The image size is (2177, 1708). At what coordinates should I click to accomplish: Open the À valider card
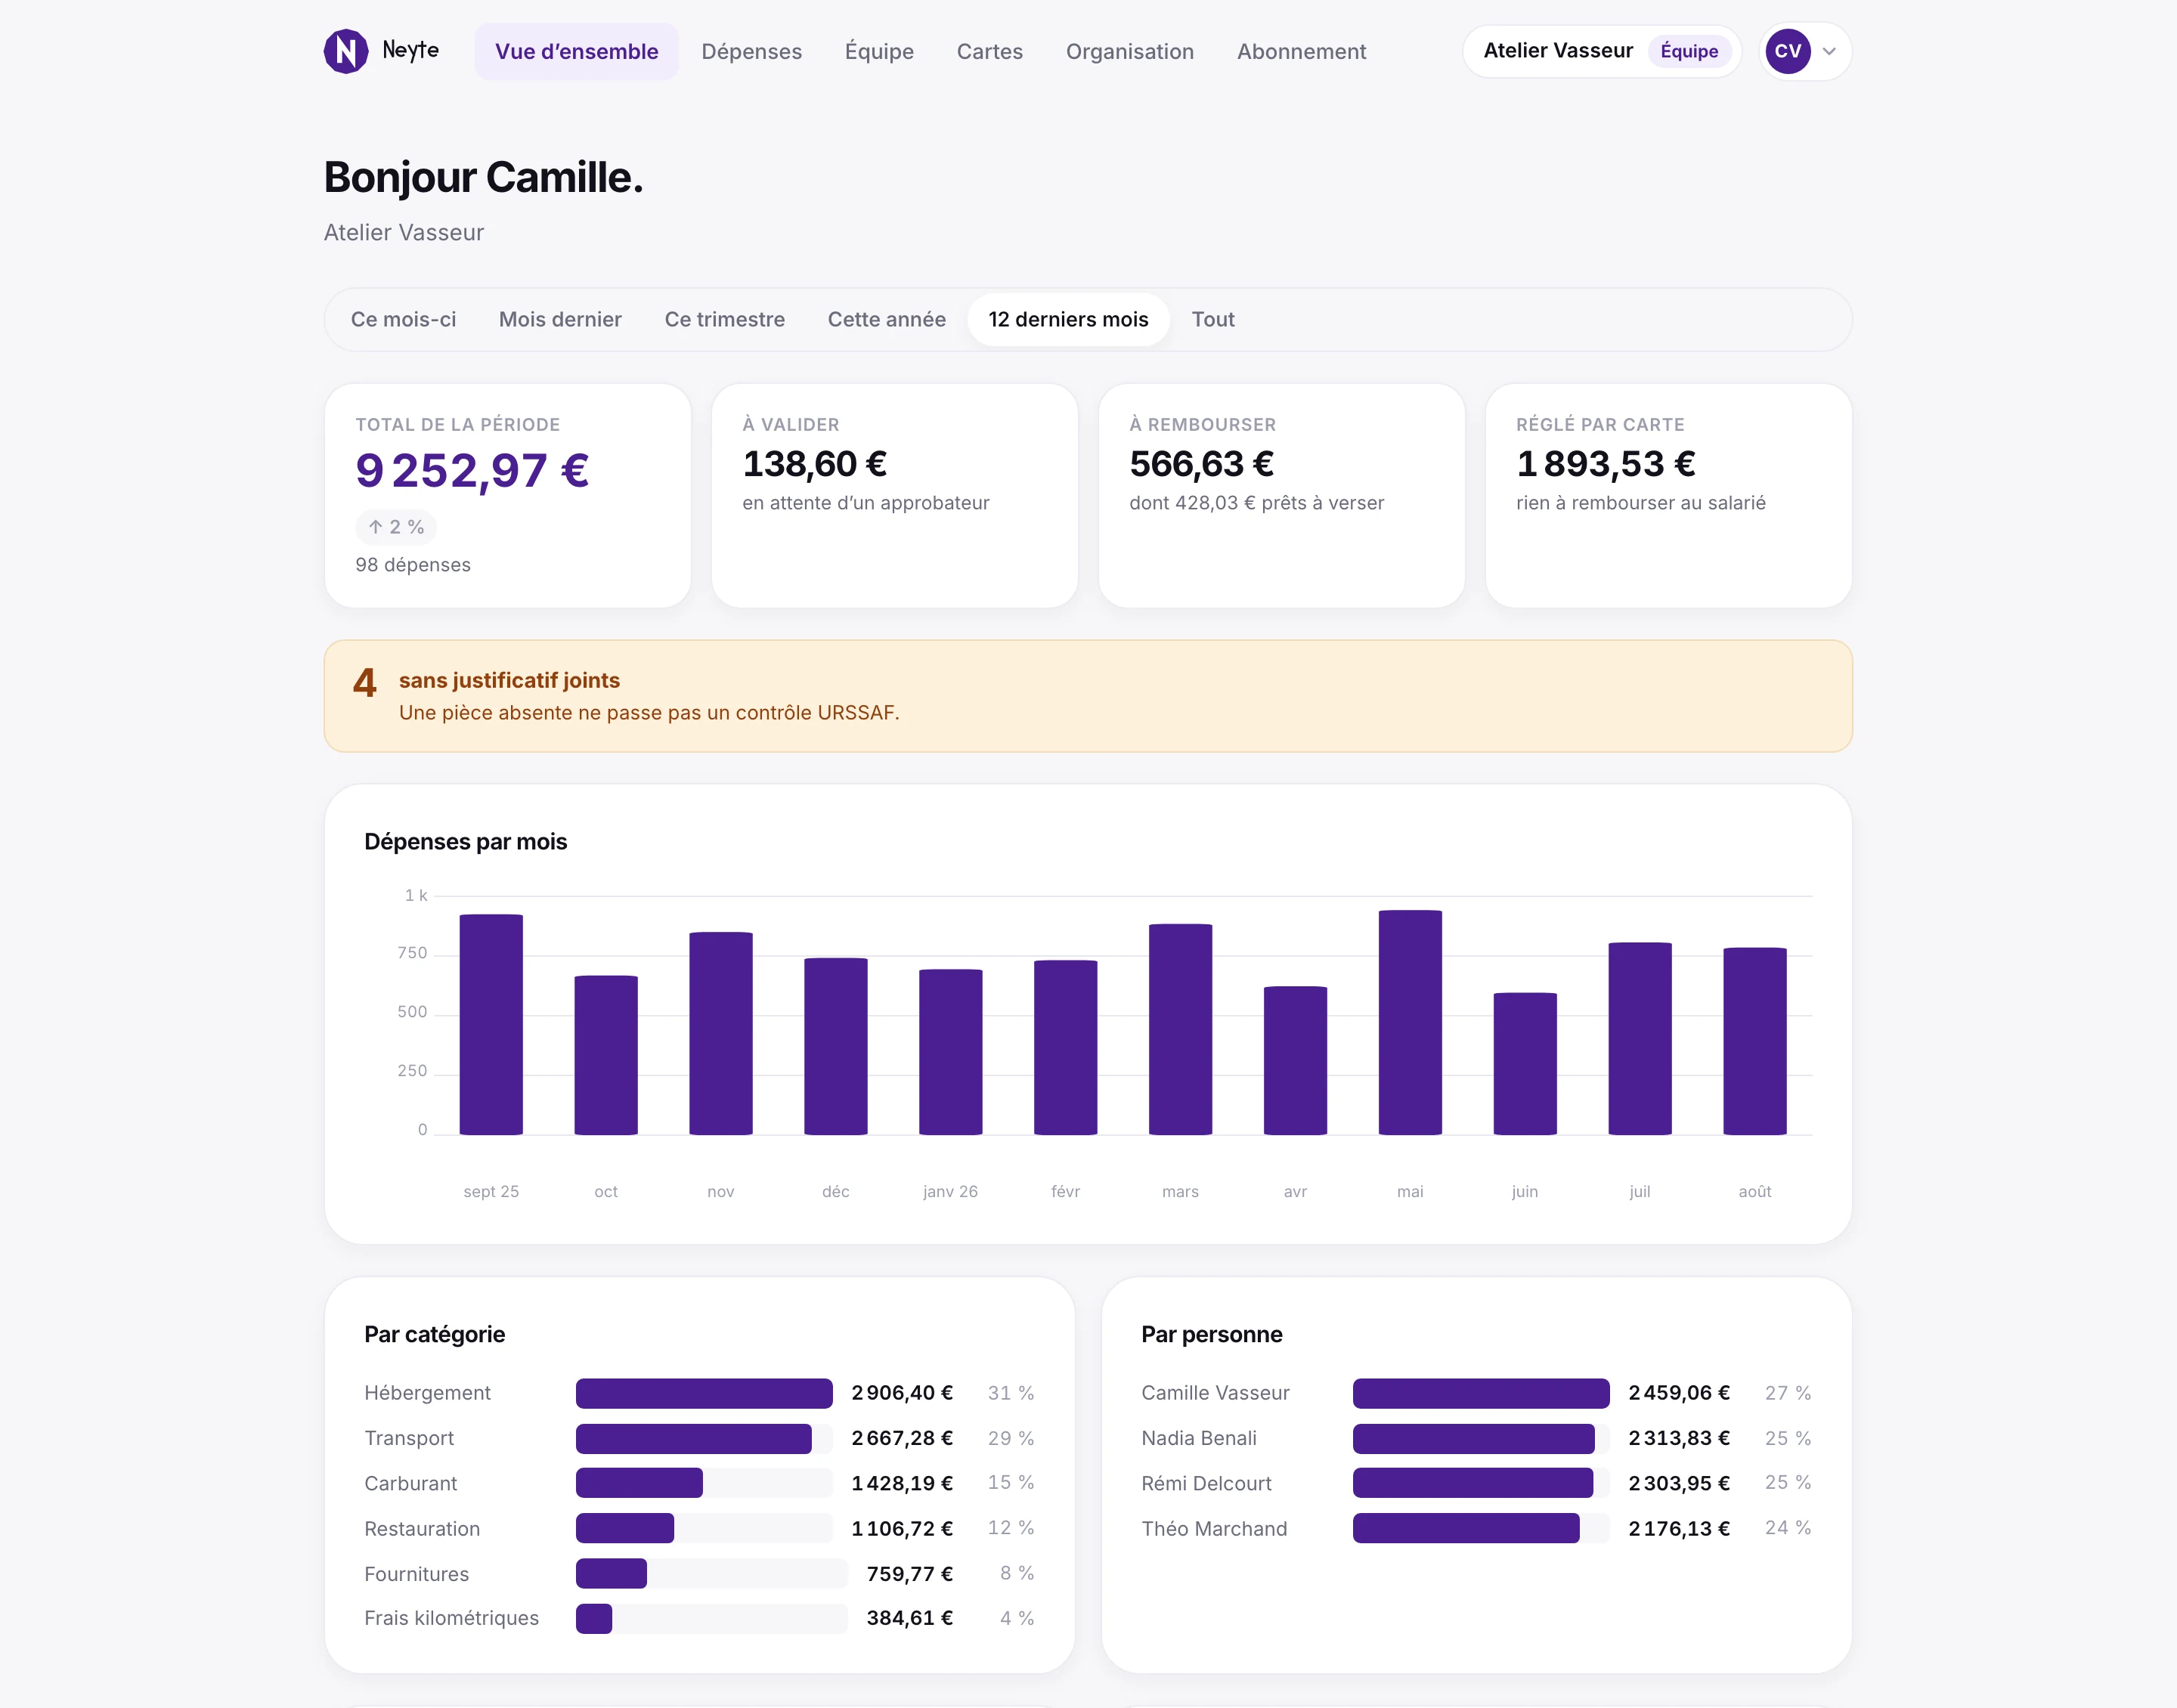click(x=895, y=495)
